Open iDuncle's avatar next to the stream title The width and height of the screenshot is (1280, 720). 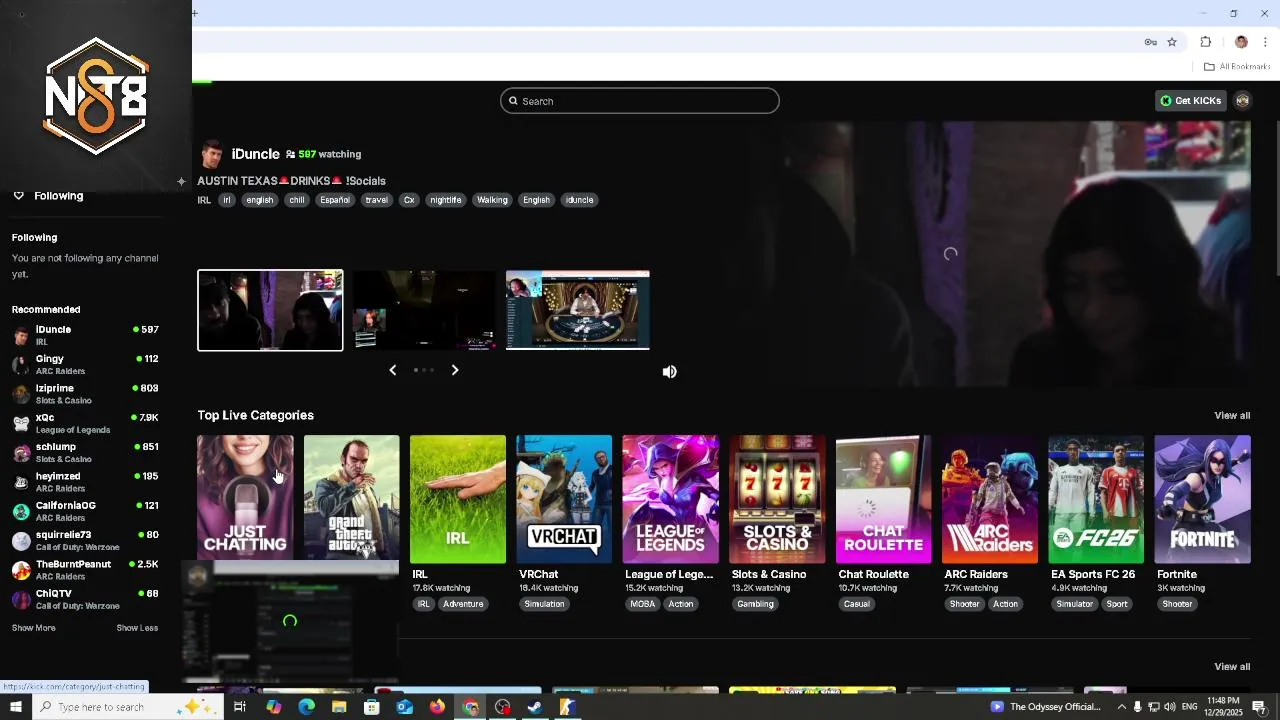click(211, 155)
